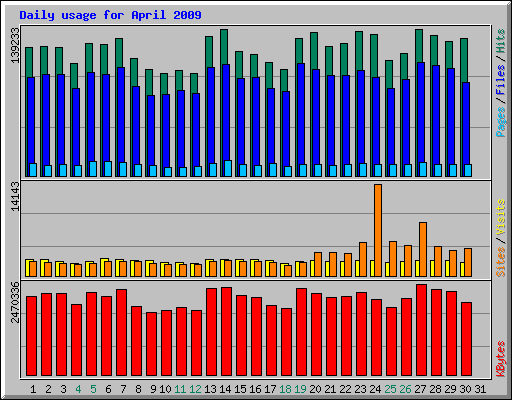
Task: Click day label '7' on x-axis
Action: pos(123,389)
